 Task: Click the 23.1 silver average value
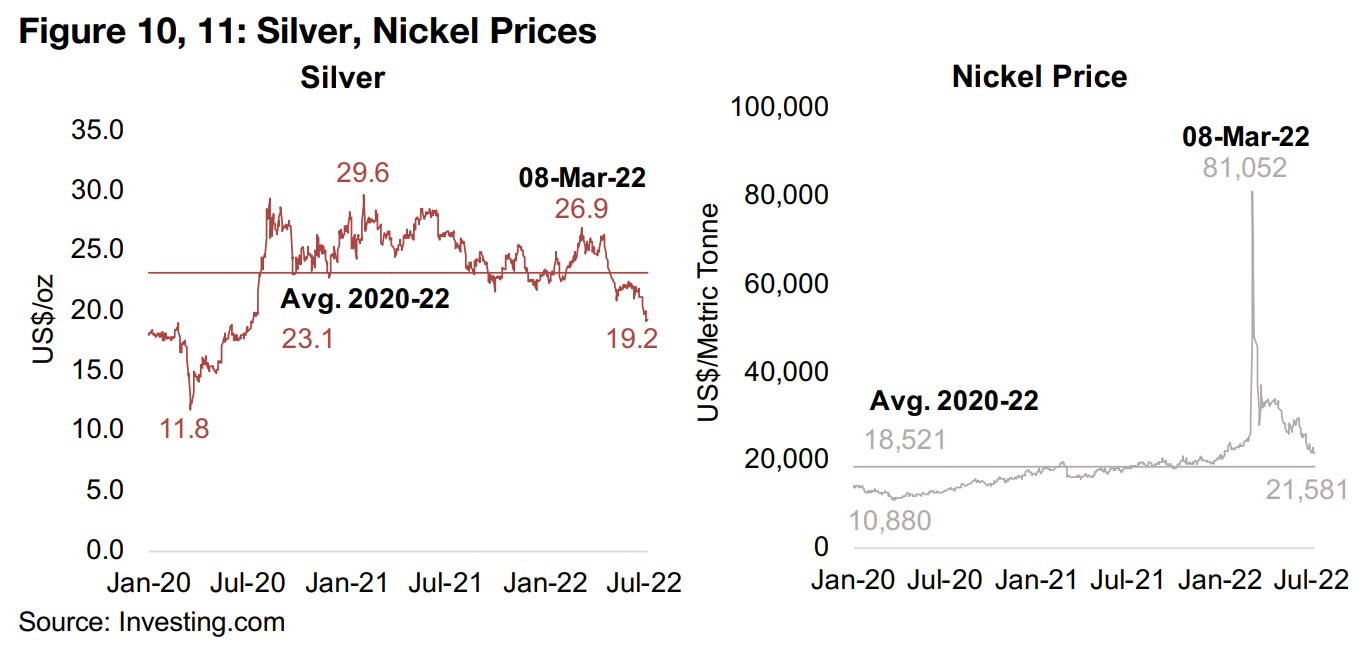point(307,340)
